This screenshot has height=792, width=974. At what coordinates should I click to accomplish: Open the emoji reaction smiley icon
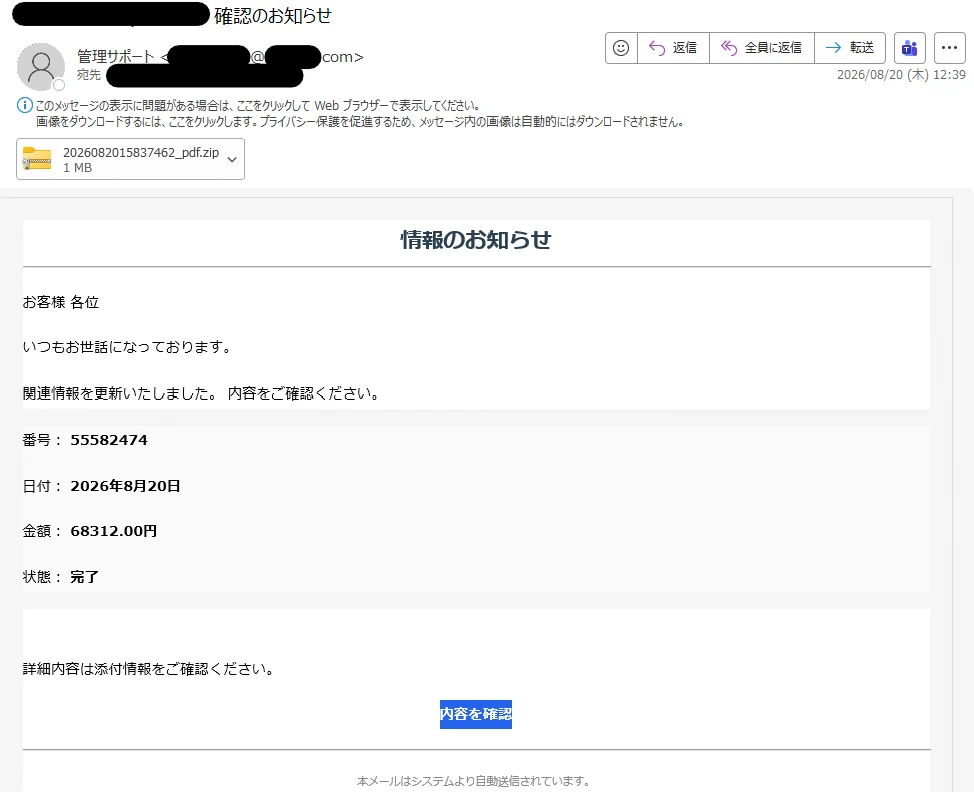click(621, 48)
